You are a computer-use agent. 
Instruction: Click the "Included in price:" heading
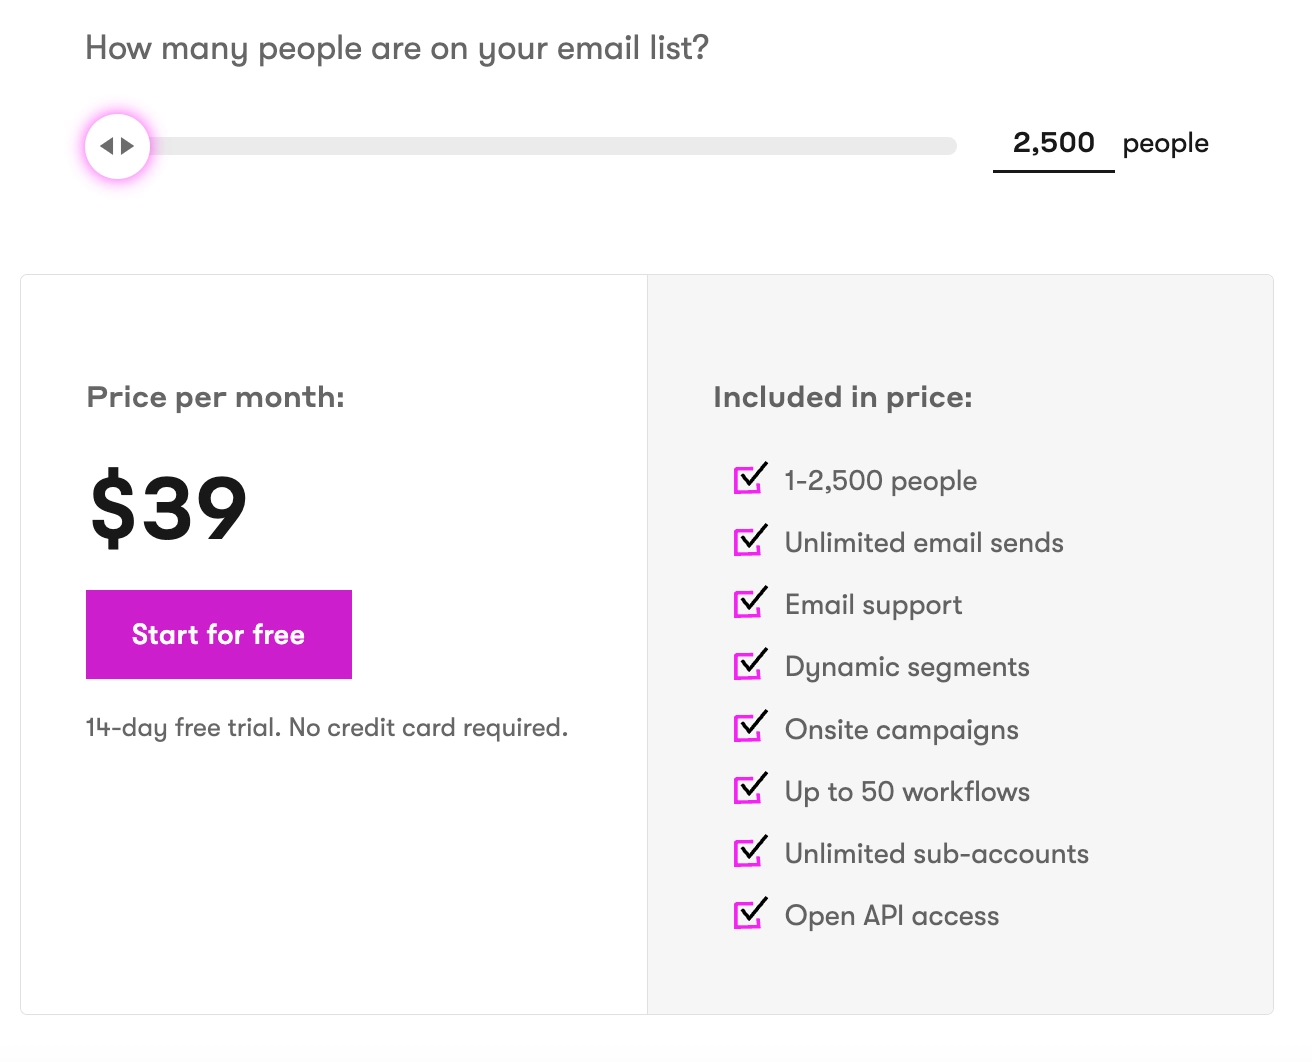point(842,397)
